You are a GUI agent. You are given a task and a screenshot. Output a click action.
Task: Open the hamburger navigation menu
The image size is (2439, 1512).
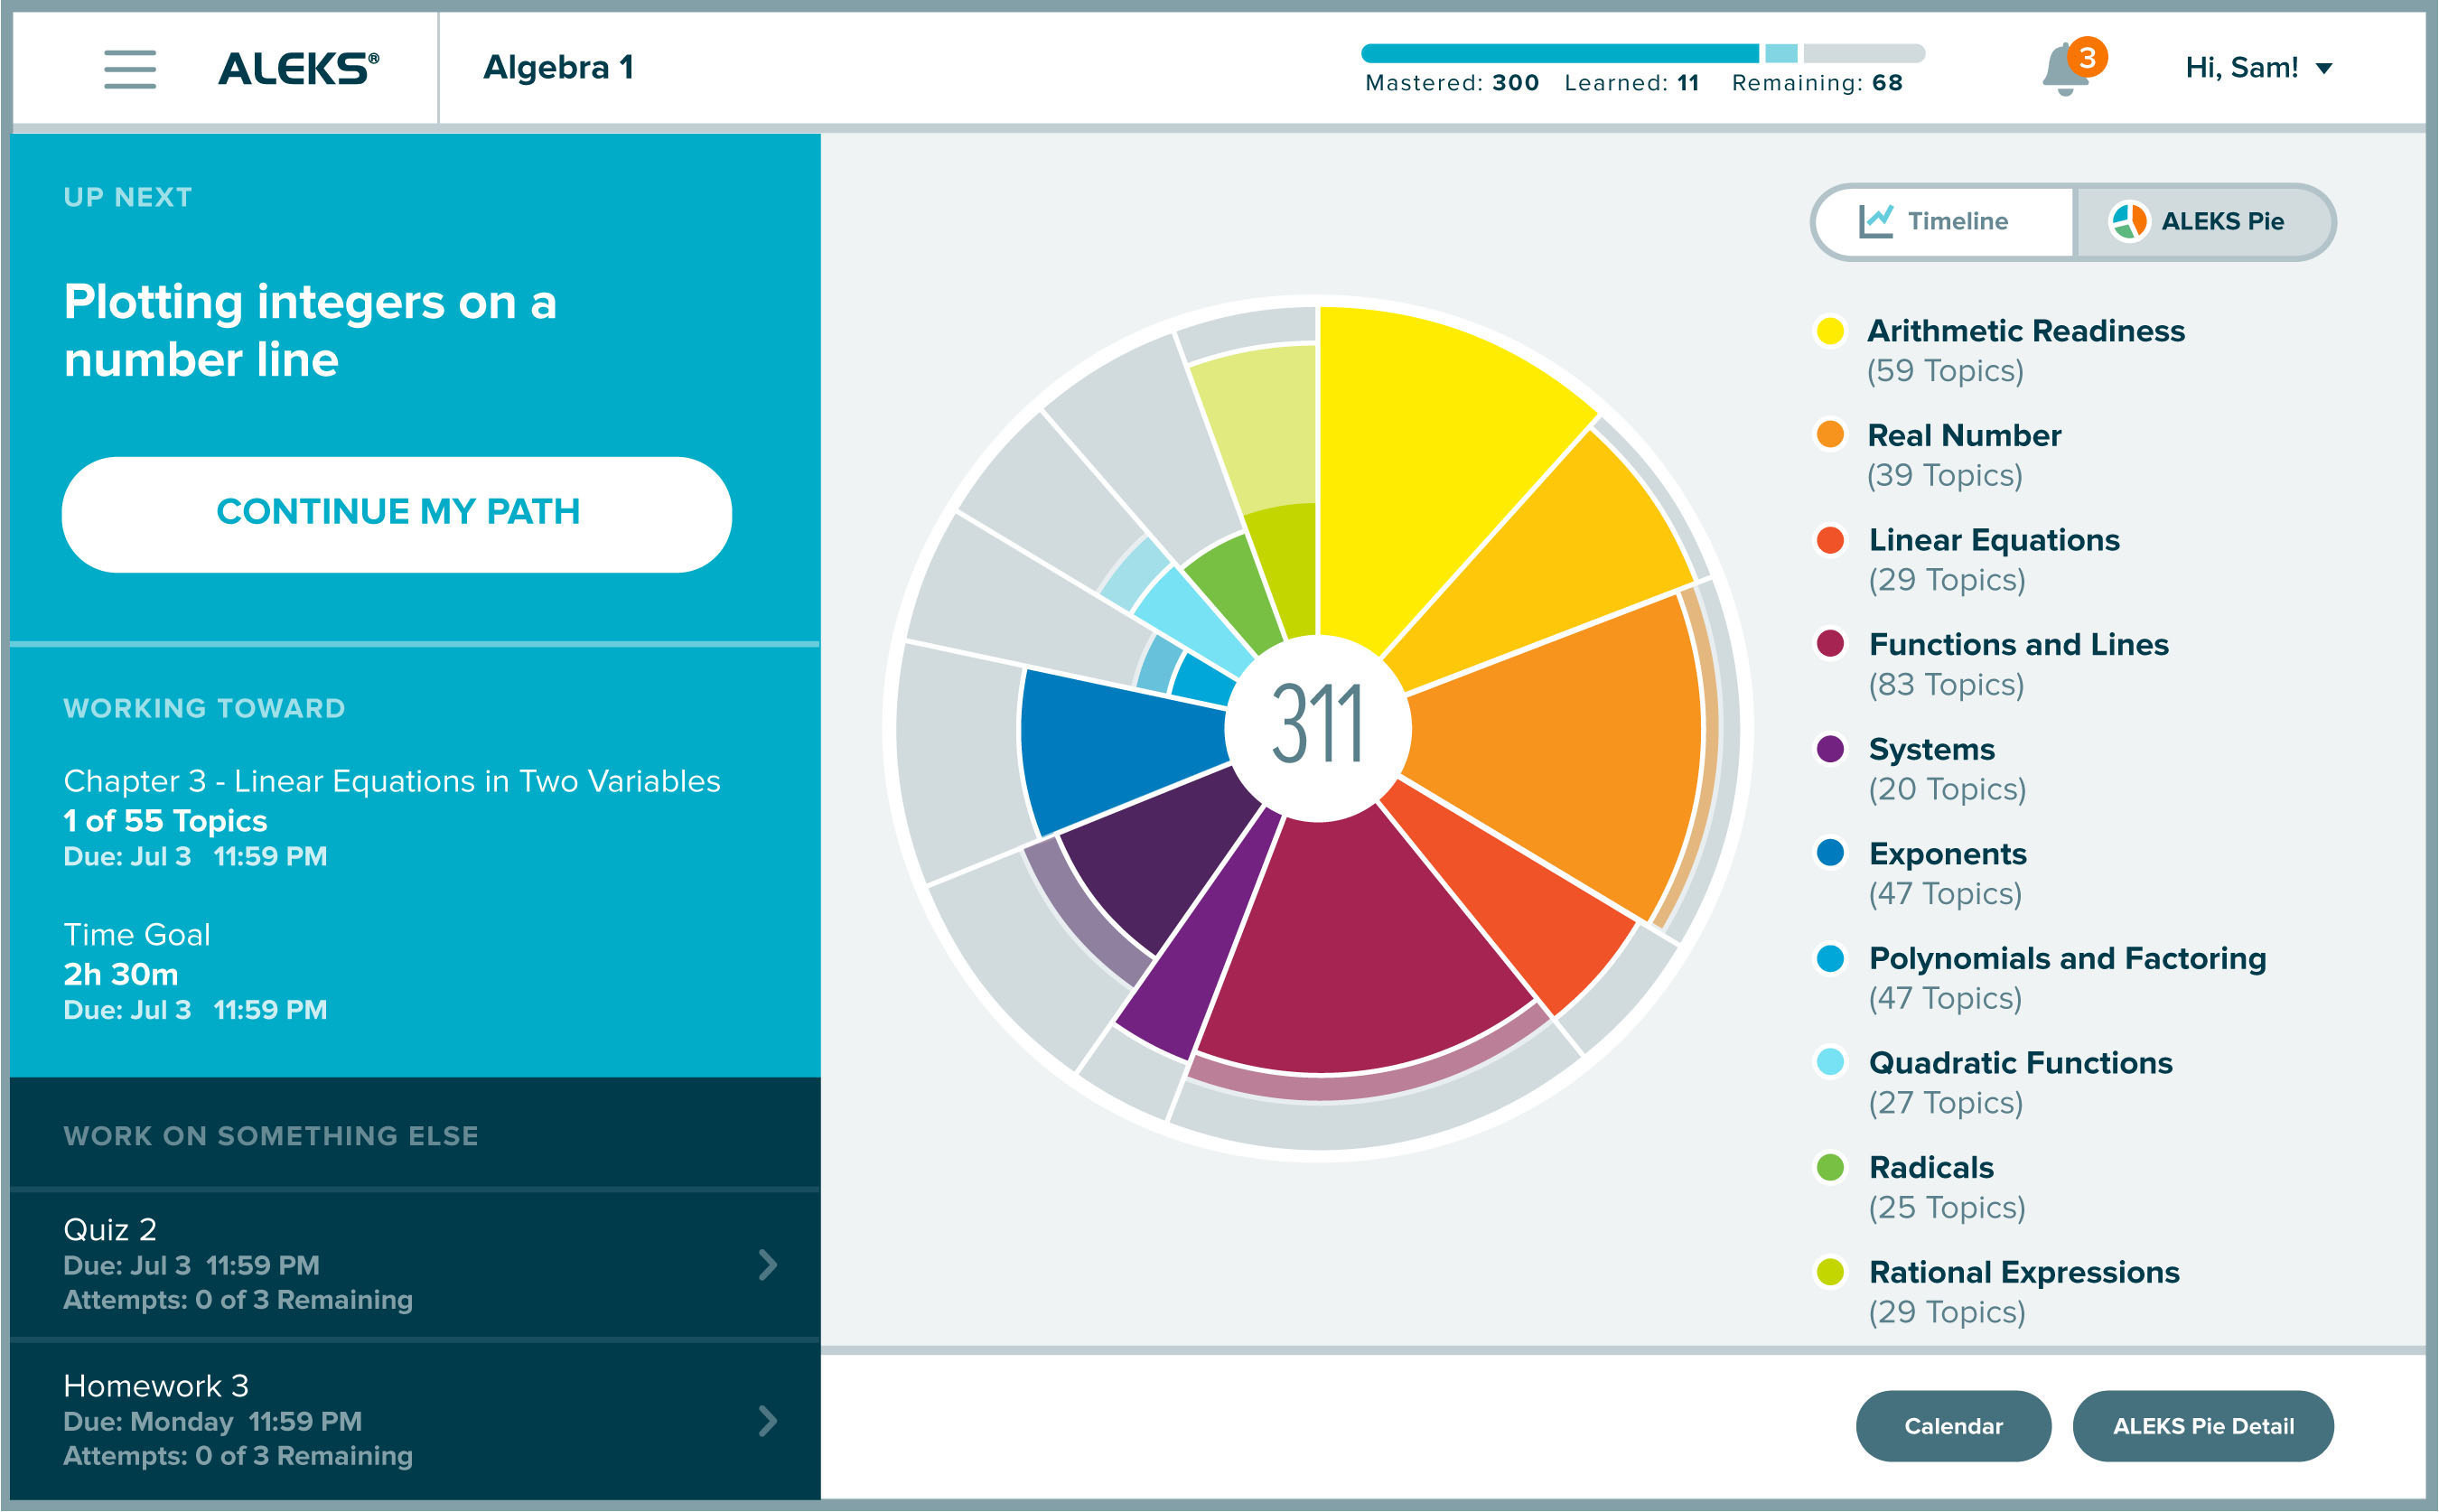[x=130, y=69]
